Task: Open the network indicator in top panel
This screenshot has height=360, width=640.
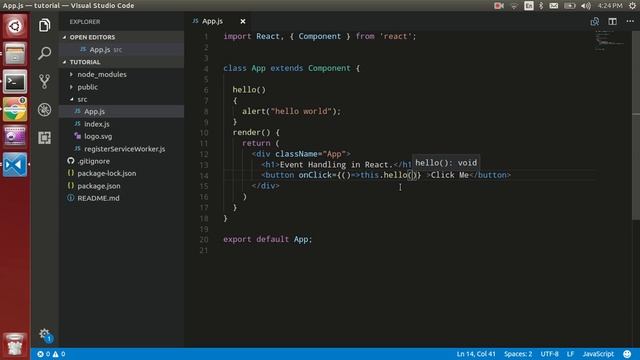Action: click(514, 6)
